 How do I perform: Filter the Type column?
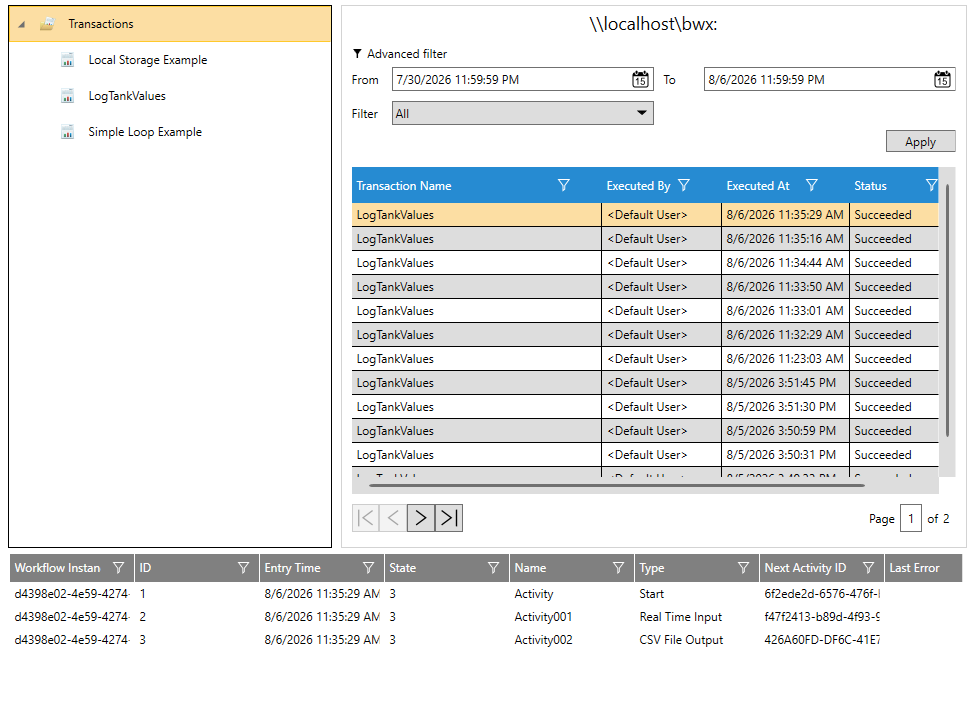(743, 567)
